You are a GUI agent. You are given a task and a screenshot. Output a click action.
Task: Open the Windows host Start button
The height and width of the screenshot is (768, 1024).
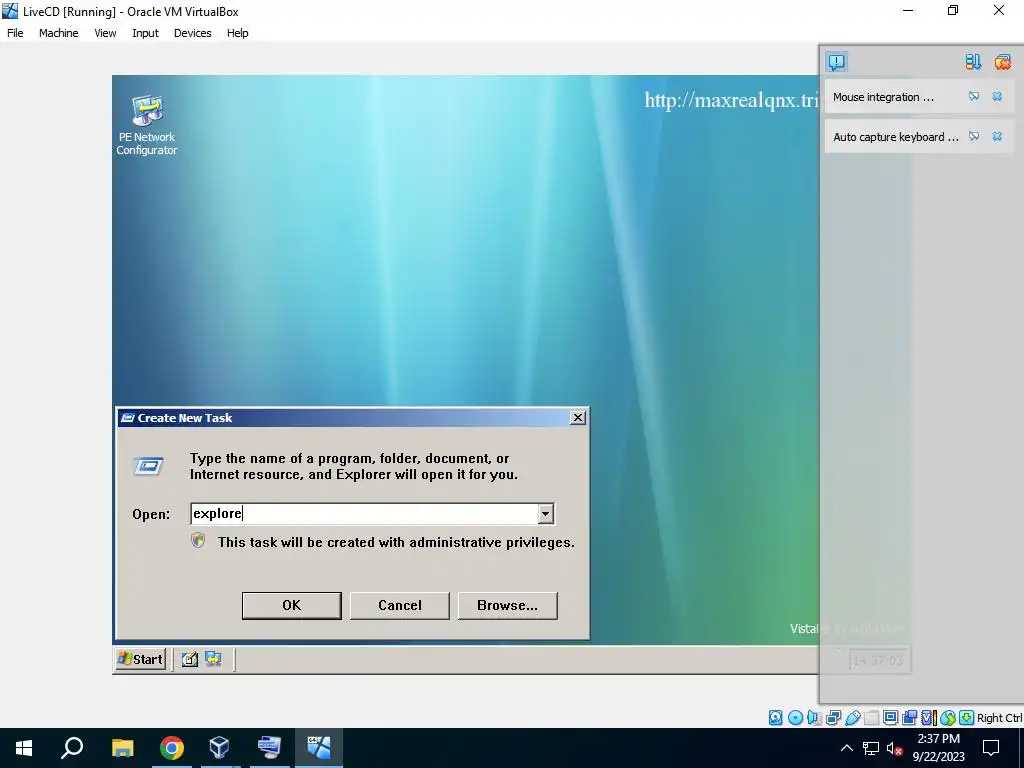(x=24, y=748)
